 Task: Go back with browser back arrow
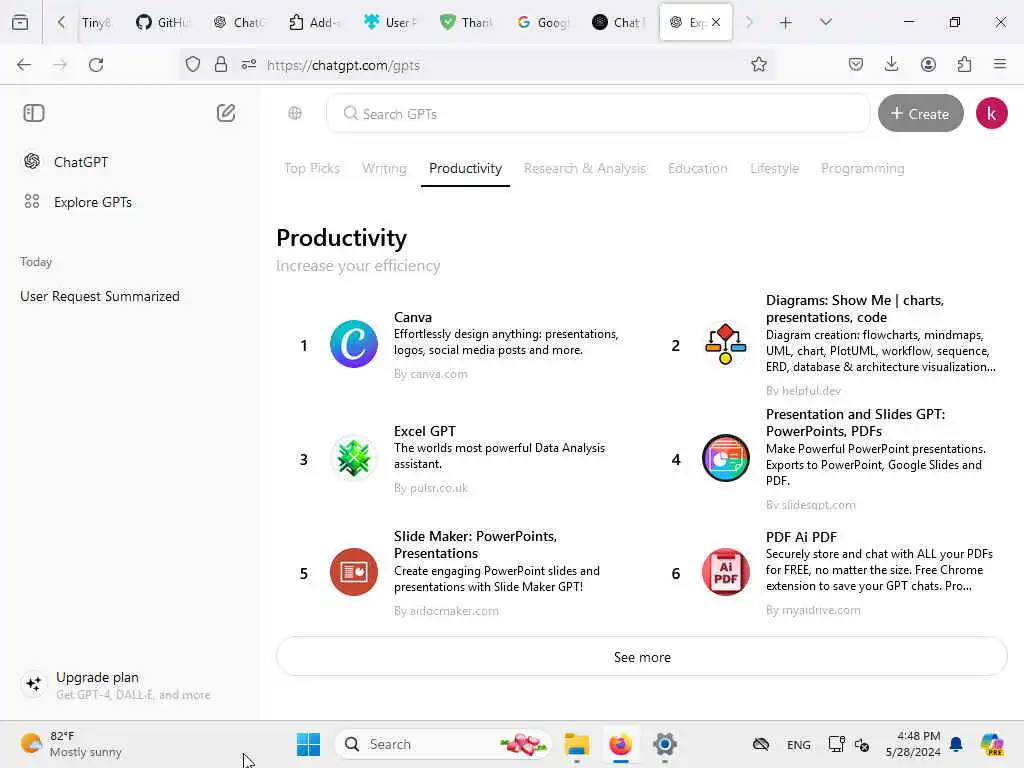[x=24, y=65]
